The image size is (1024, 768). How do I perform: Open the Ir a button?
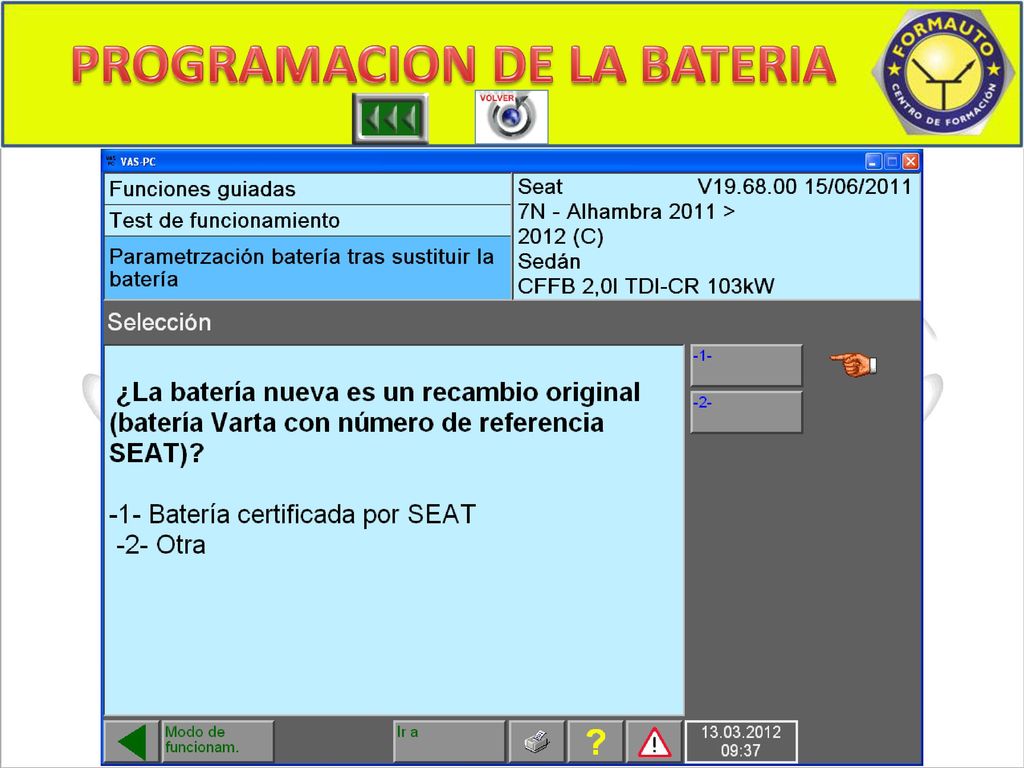pyautogui.click(x=449, y=741)
